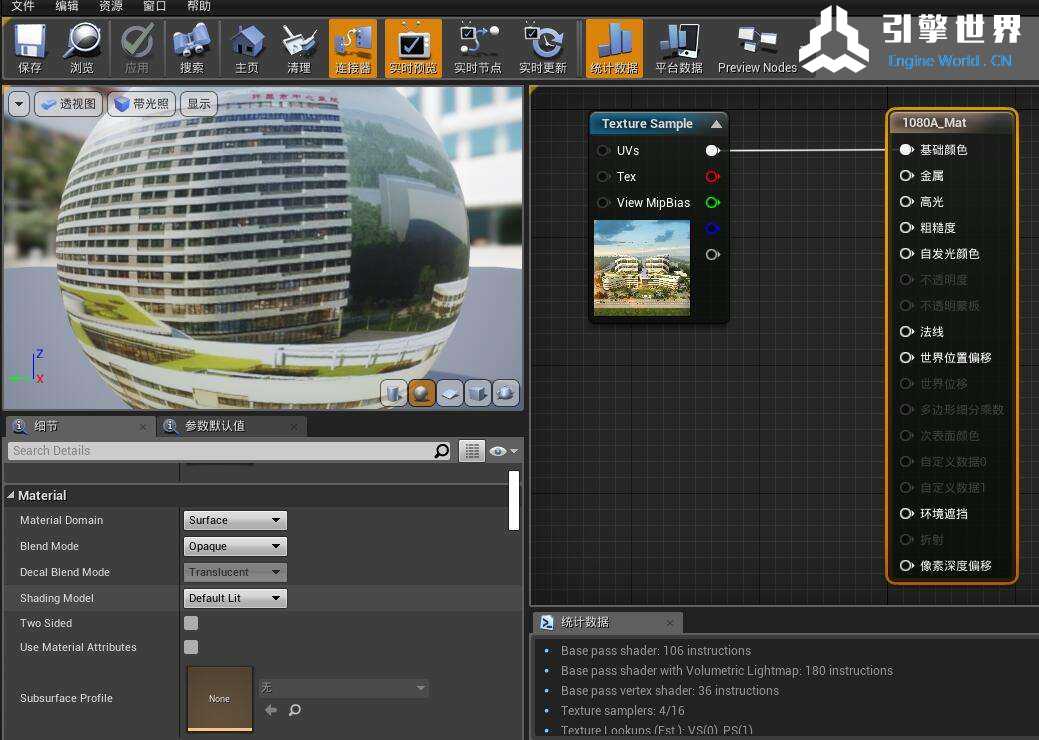This screenshot has width=1039, height=740.
Task: Toggle 实时节点 live nodes in the toolbar
Action: pos(478,48)
